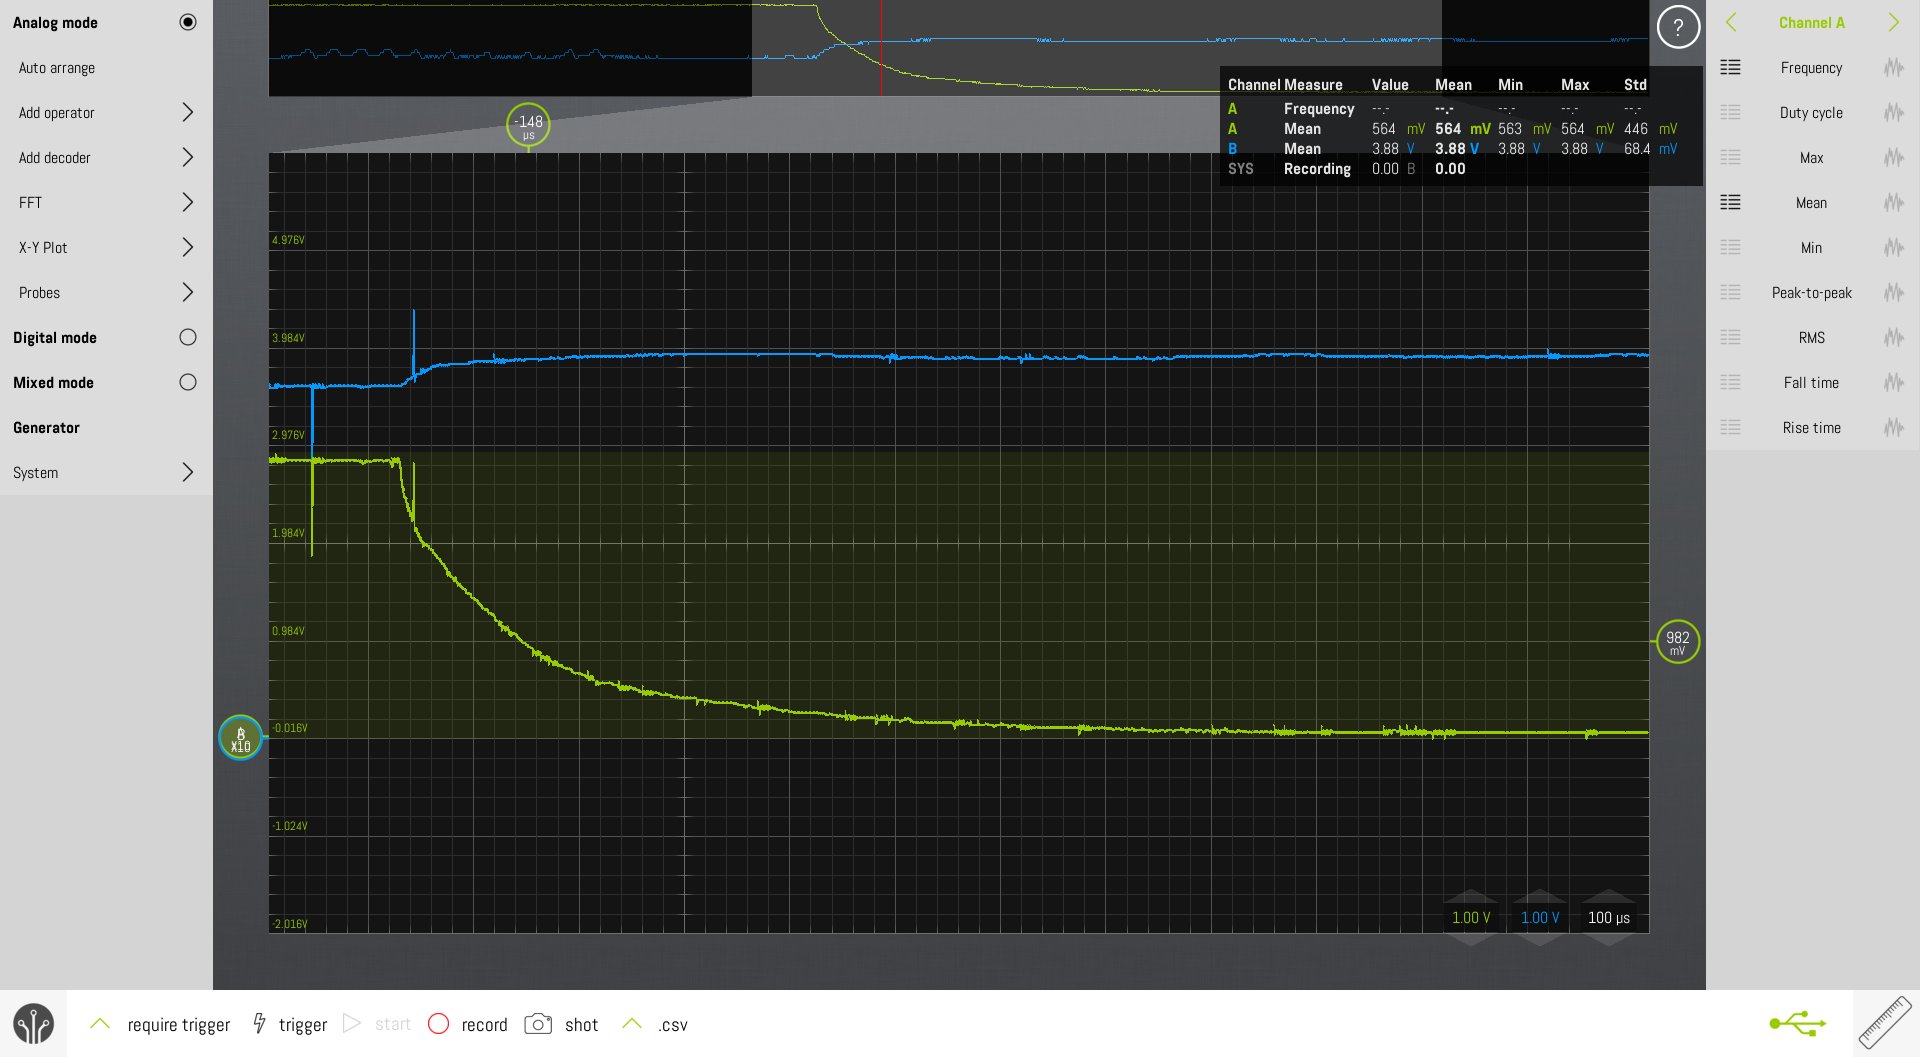Open the help question-mark button
The width and height of the screenshot is (1920, 1057).
point(1678,27)
